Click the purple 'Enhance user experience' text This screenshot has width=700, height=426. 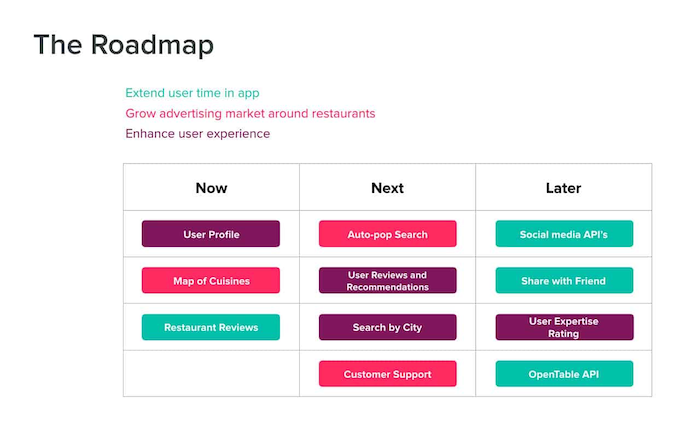[197, 133]
